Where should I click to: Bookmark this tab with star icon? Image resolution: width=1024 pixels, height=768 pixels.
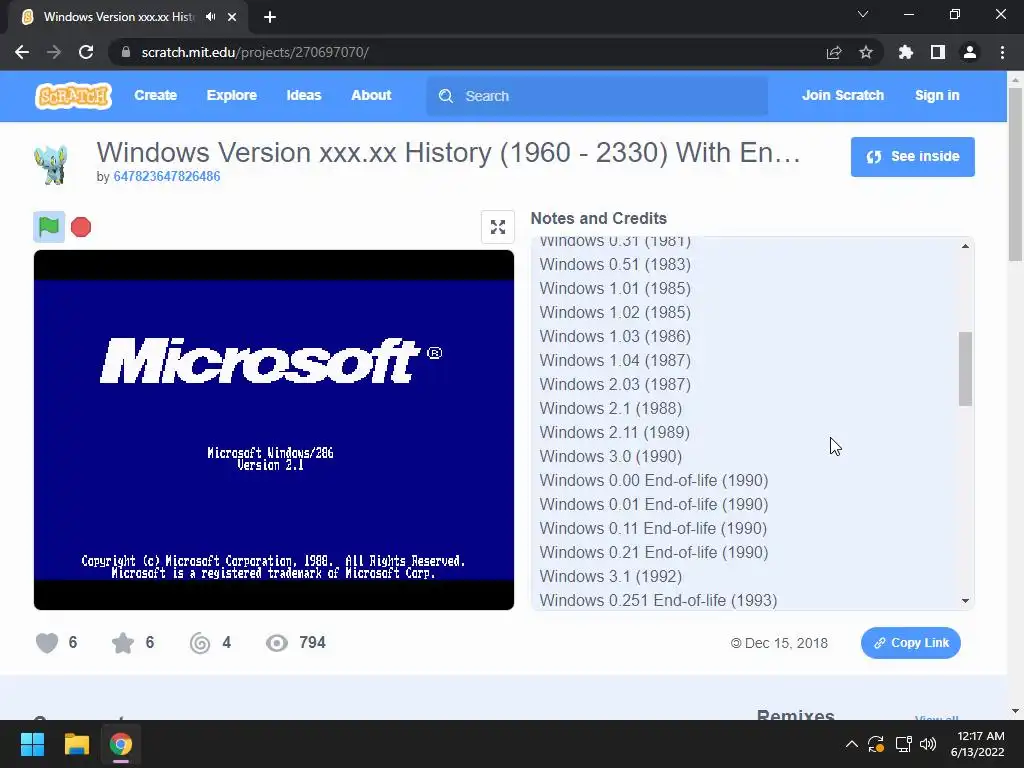click(x=866, y=52)
